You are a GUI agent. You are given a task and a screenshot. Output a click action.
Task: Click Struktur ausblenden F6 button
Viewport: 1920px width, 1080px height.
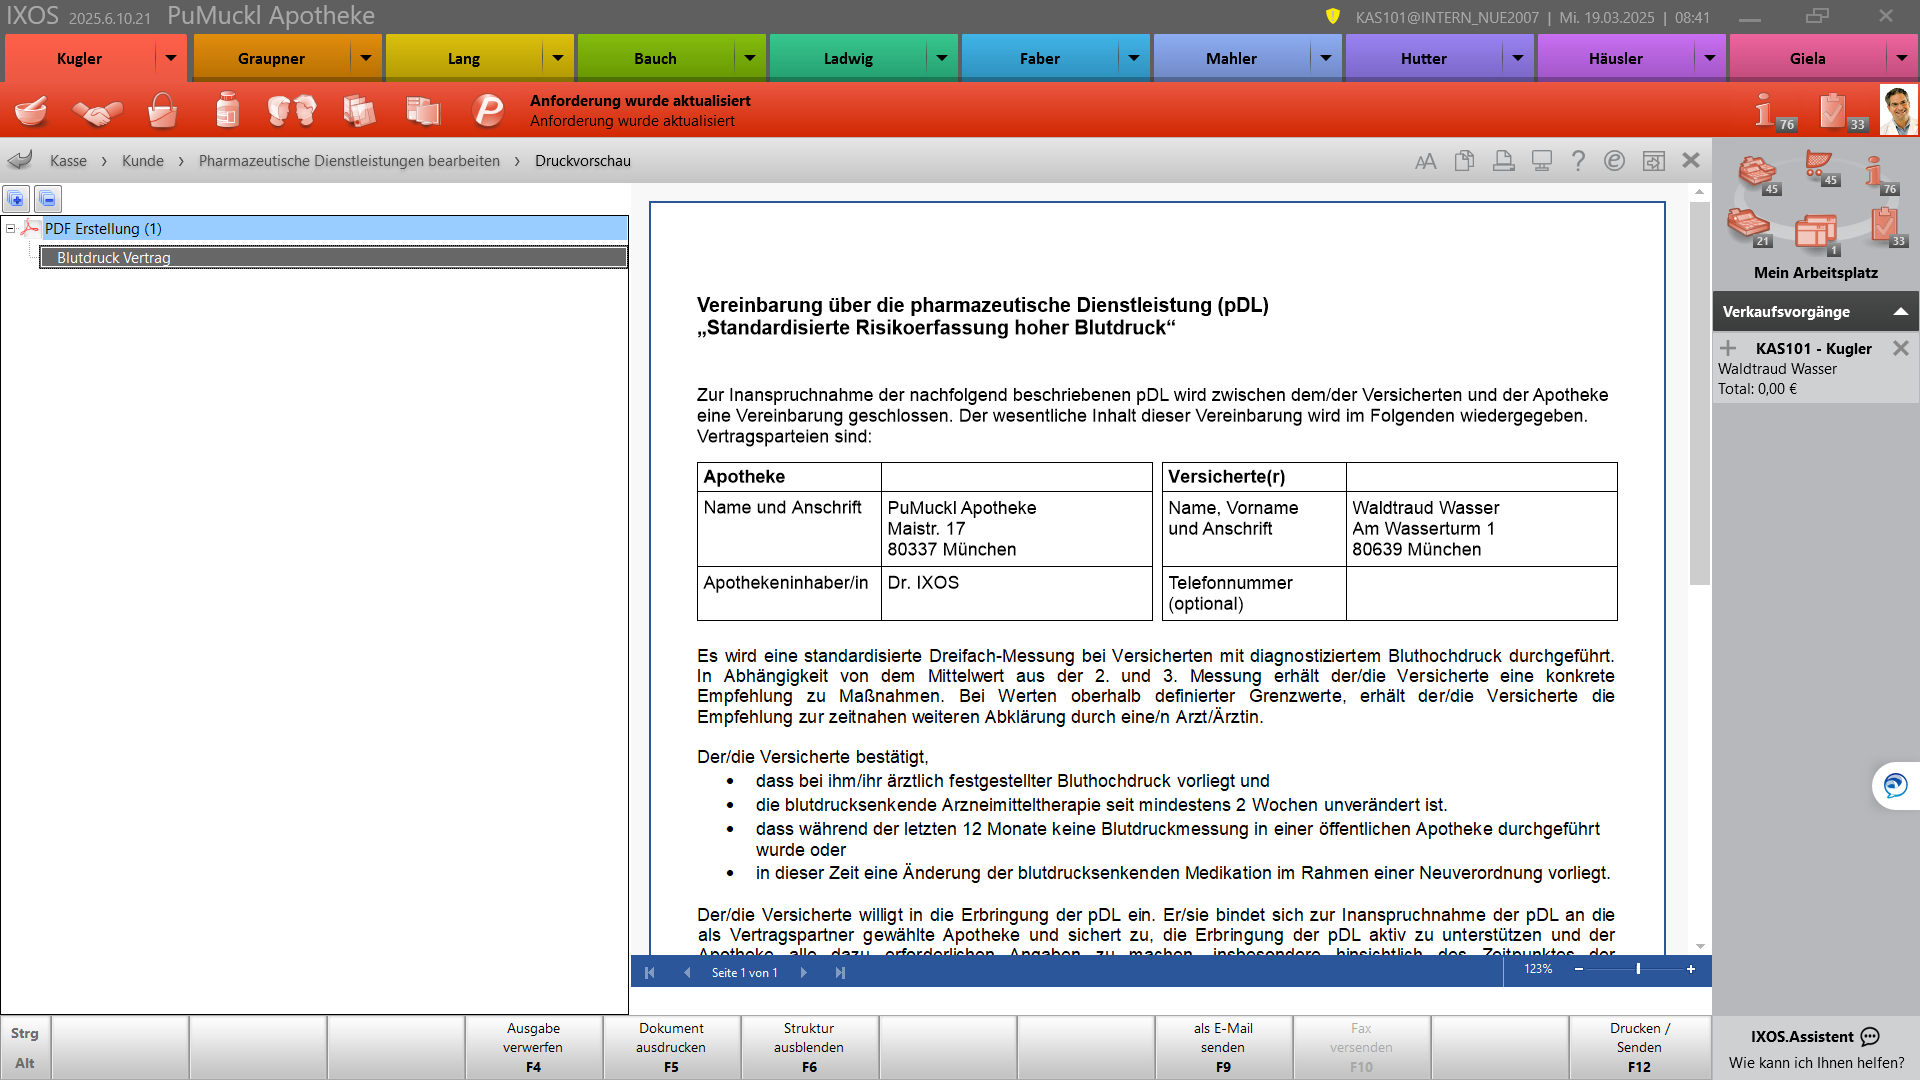point(809,1047)
